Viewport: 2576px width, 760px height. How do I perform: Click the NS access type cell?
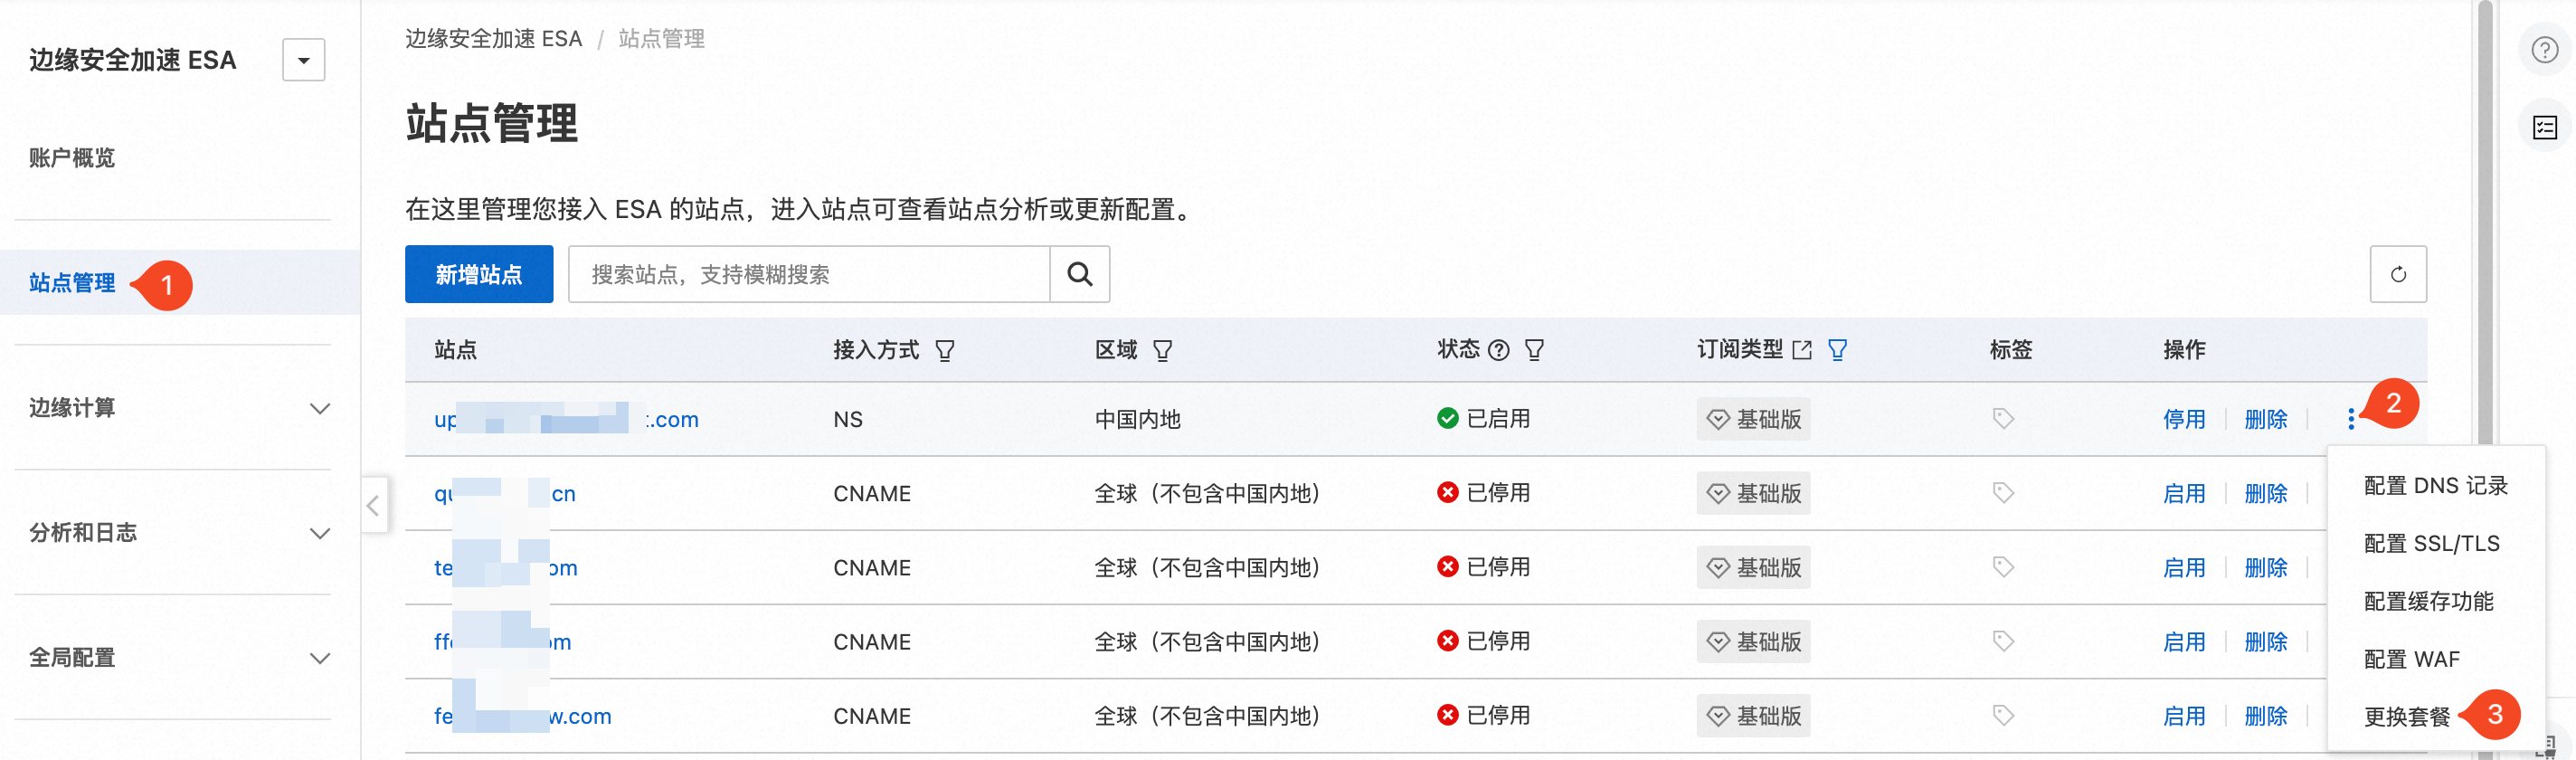point(848,419)
